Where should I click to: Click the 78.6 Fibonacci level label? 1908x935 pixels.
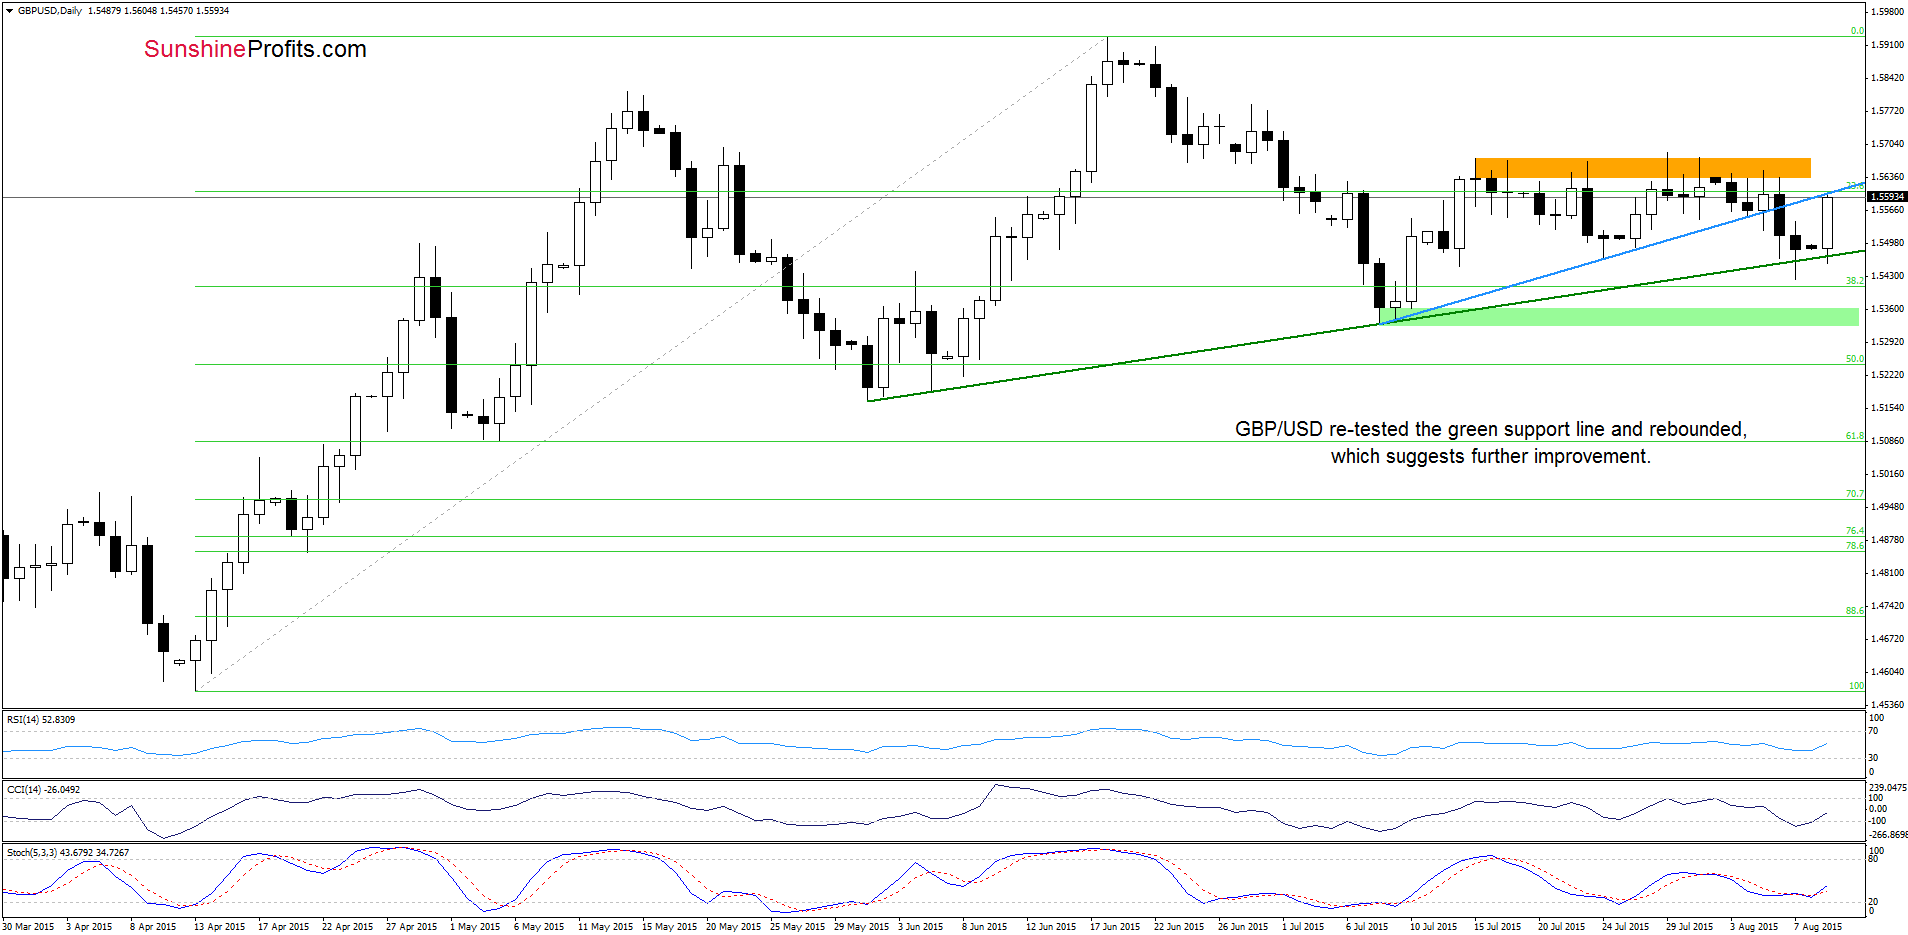(x=1854, y=546)
